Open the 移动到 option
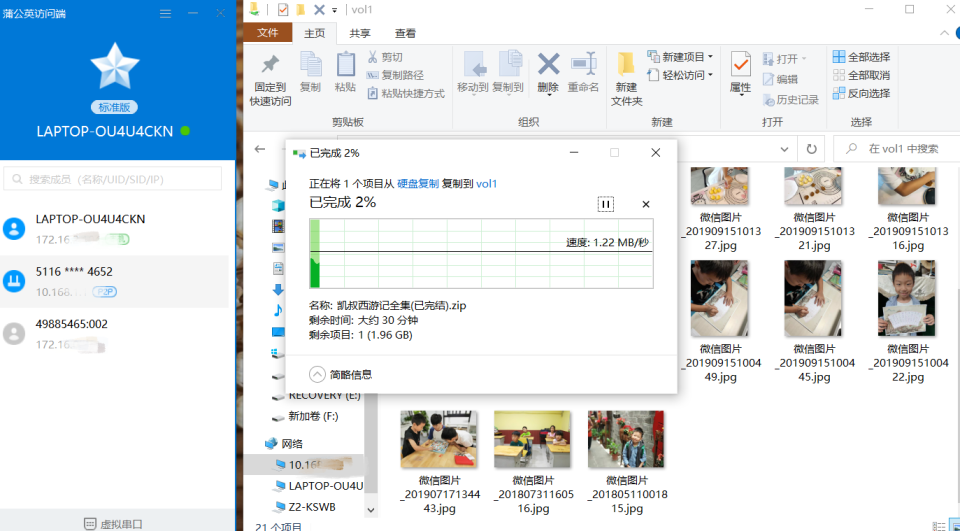Screen dimensions: 960x531 point(473,74)
